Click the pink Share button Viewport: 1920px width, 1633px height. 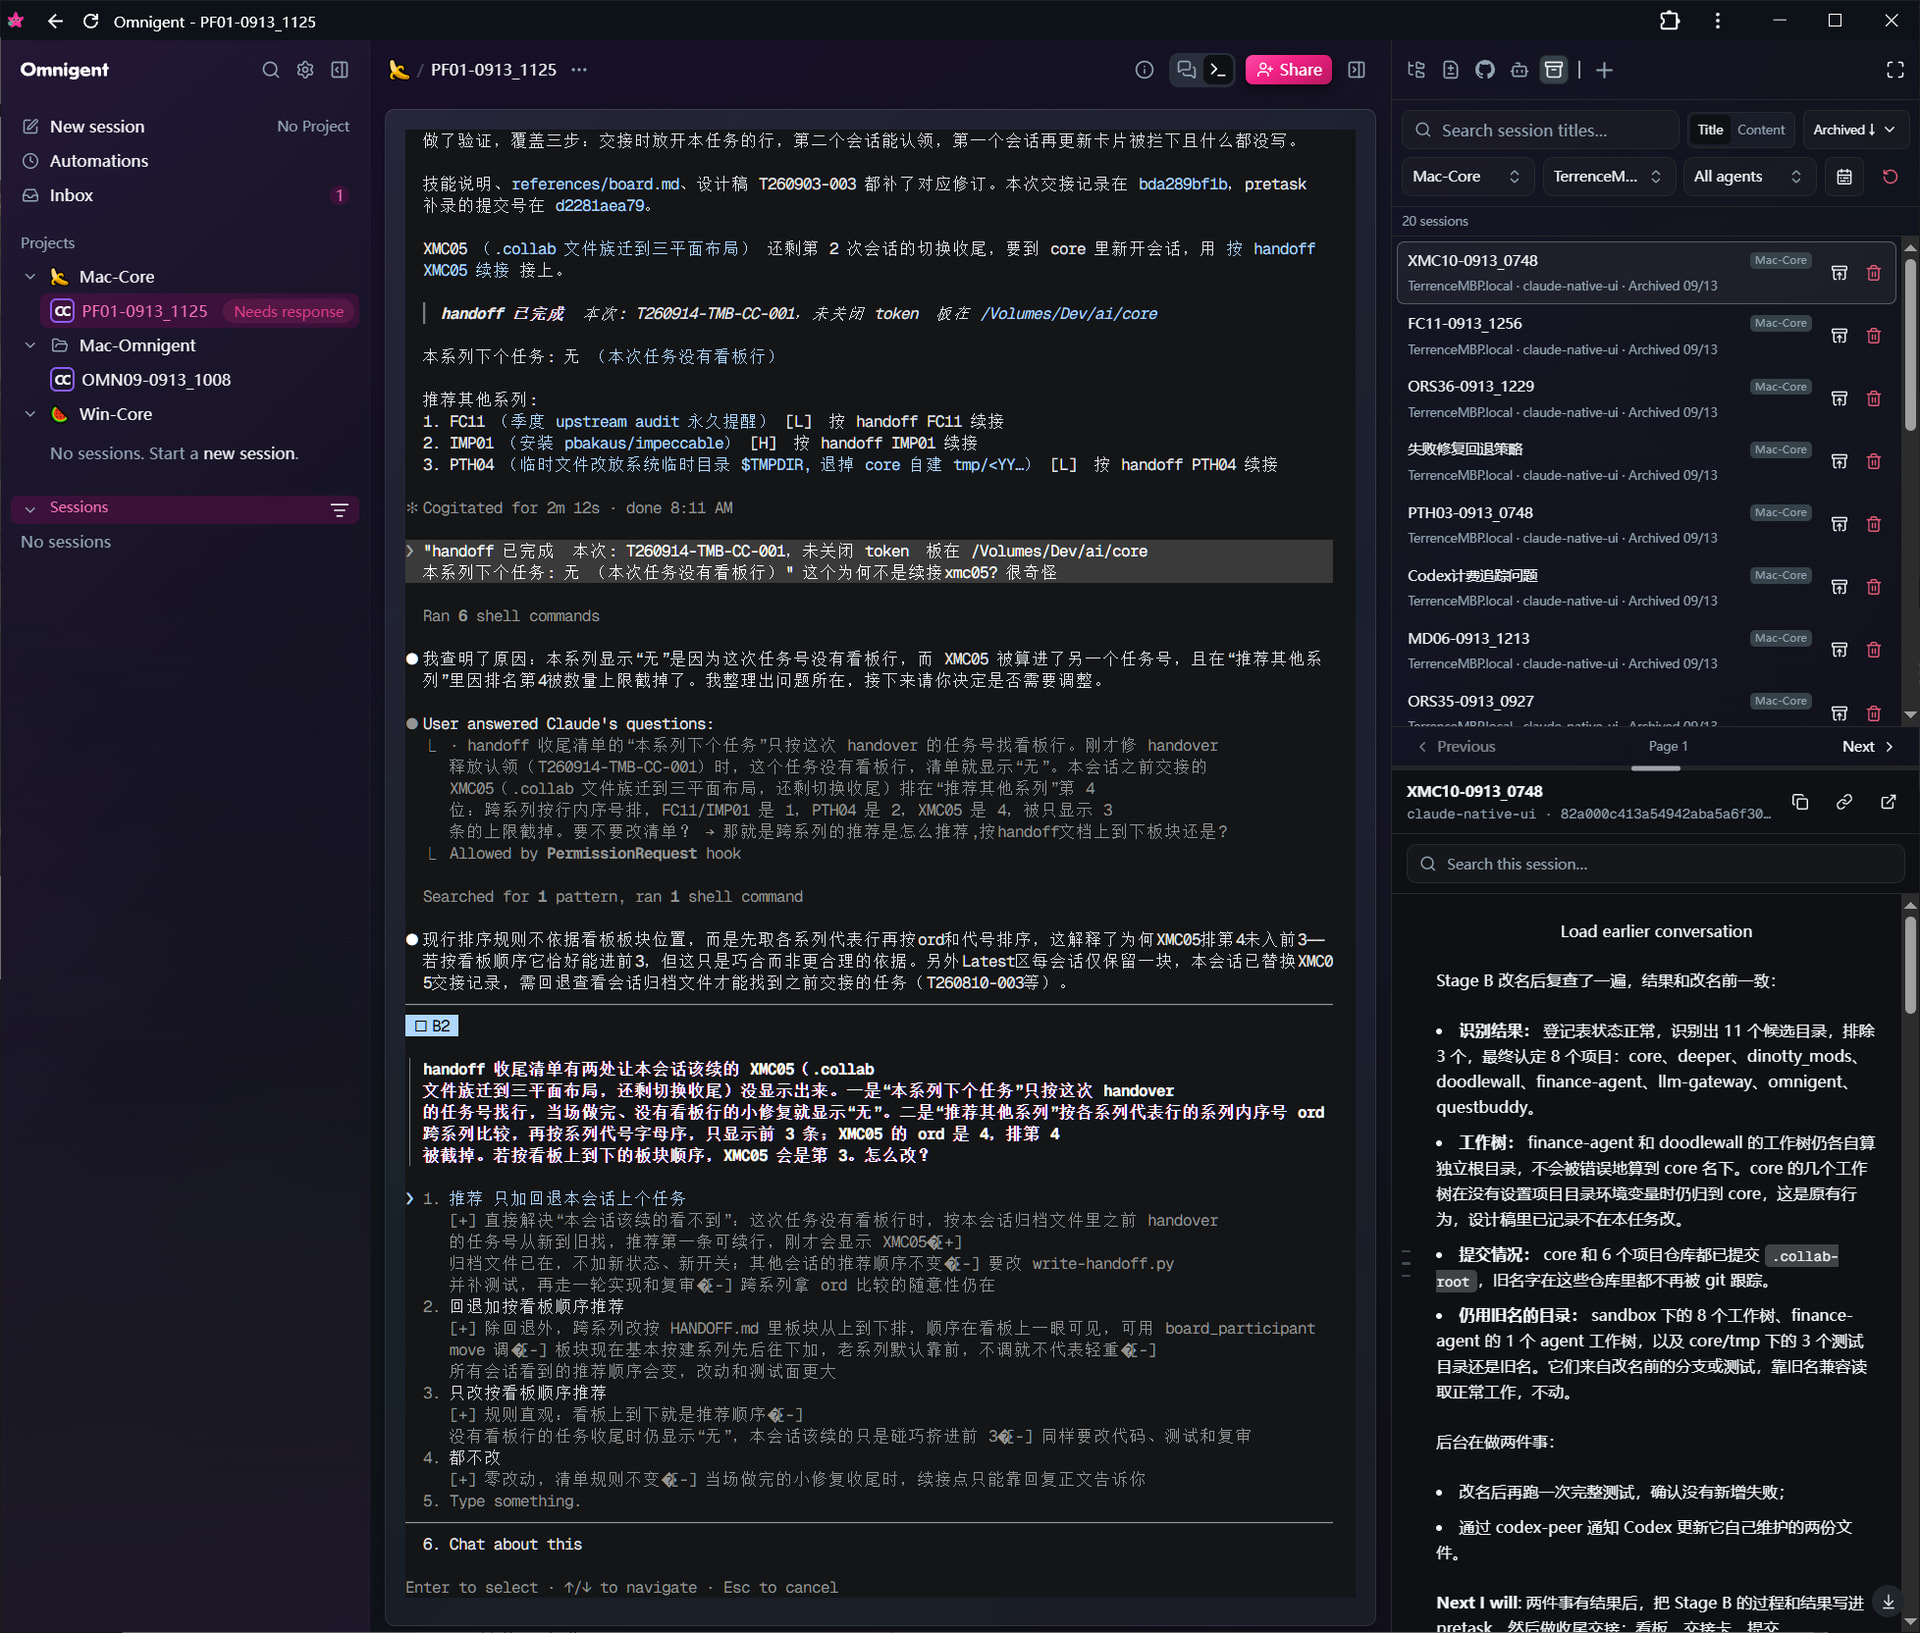pos(1288,70)
